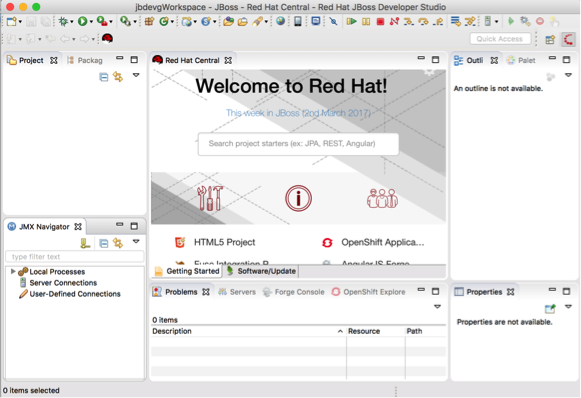Click the circled info icon on Red Hat Central

point(298,198)
